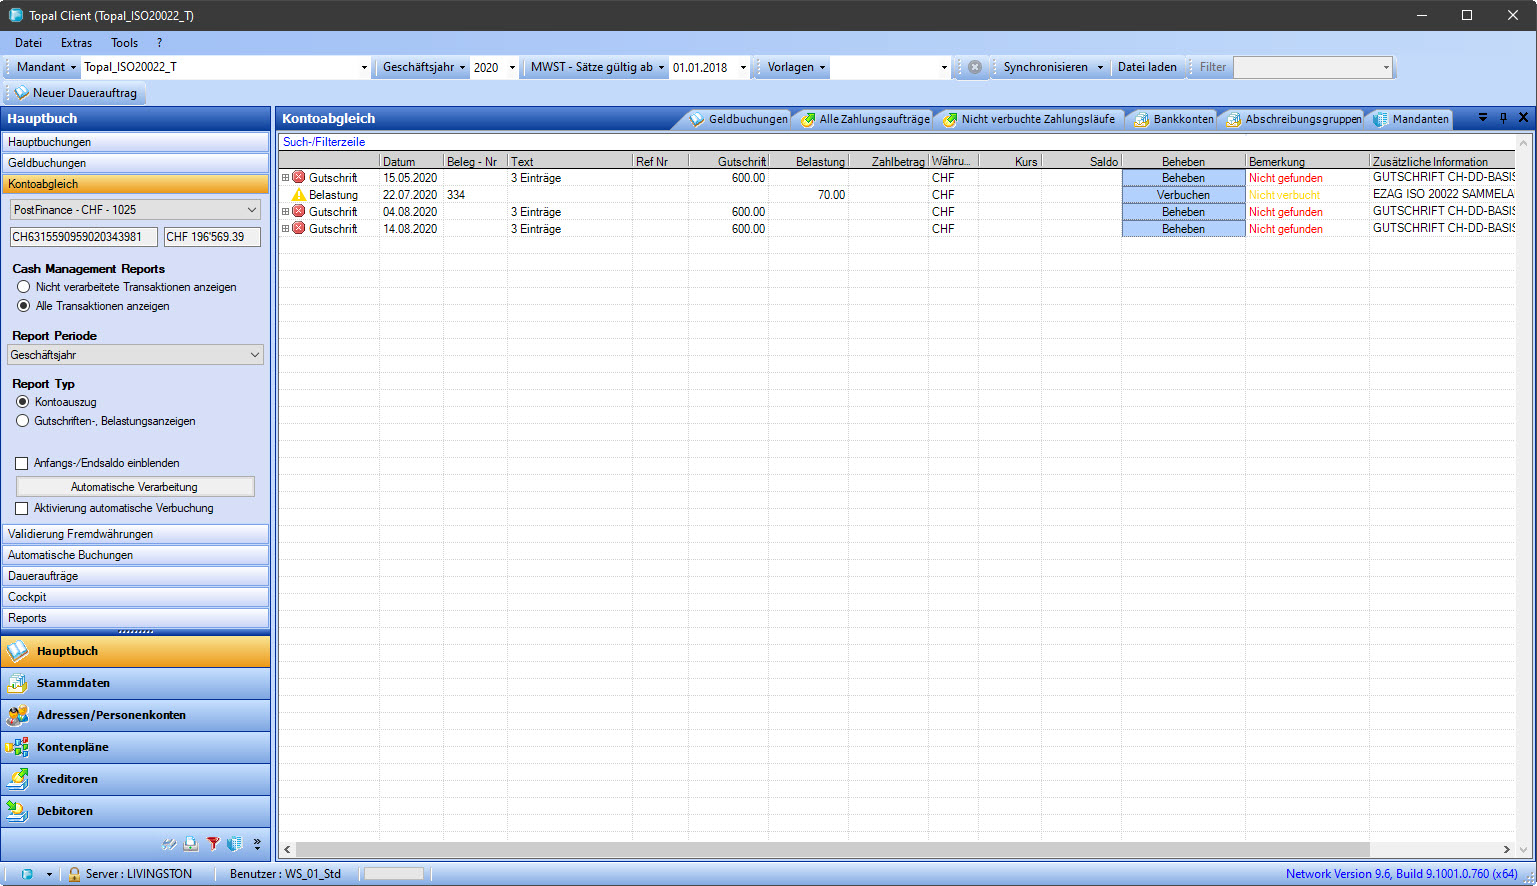Open the Extras menu
1537x886 pixels.
(x=76, y=43)
